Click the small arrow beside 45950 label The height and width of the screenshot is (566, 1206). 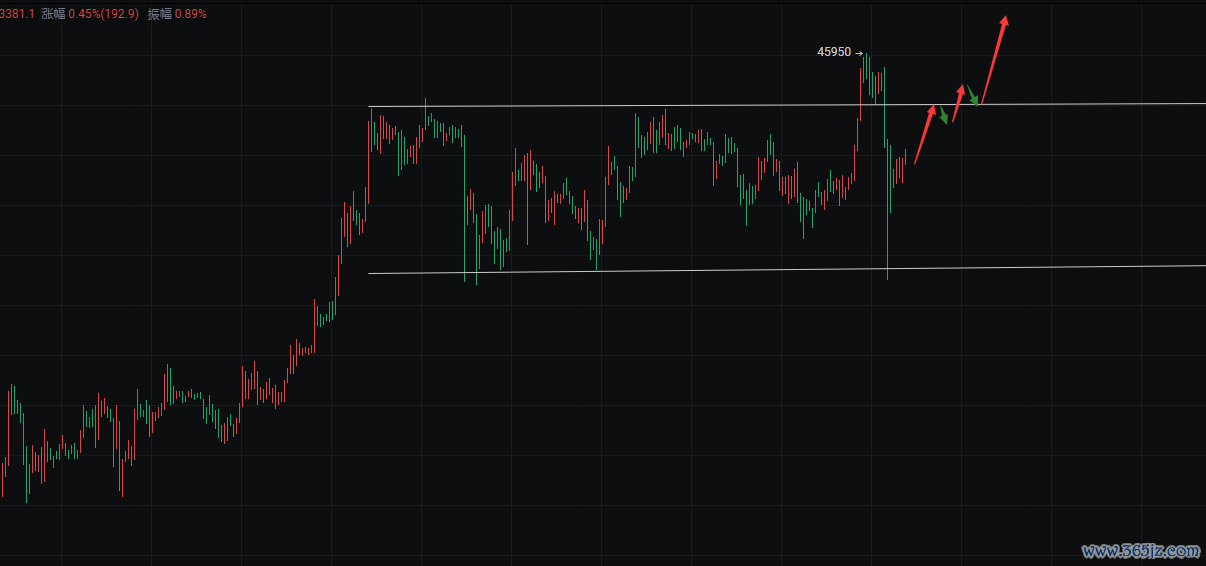[x=859, y=52]
